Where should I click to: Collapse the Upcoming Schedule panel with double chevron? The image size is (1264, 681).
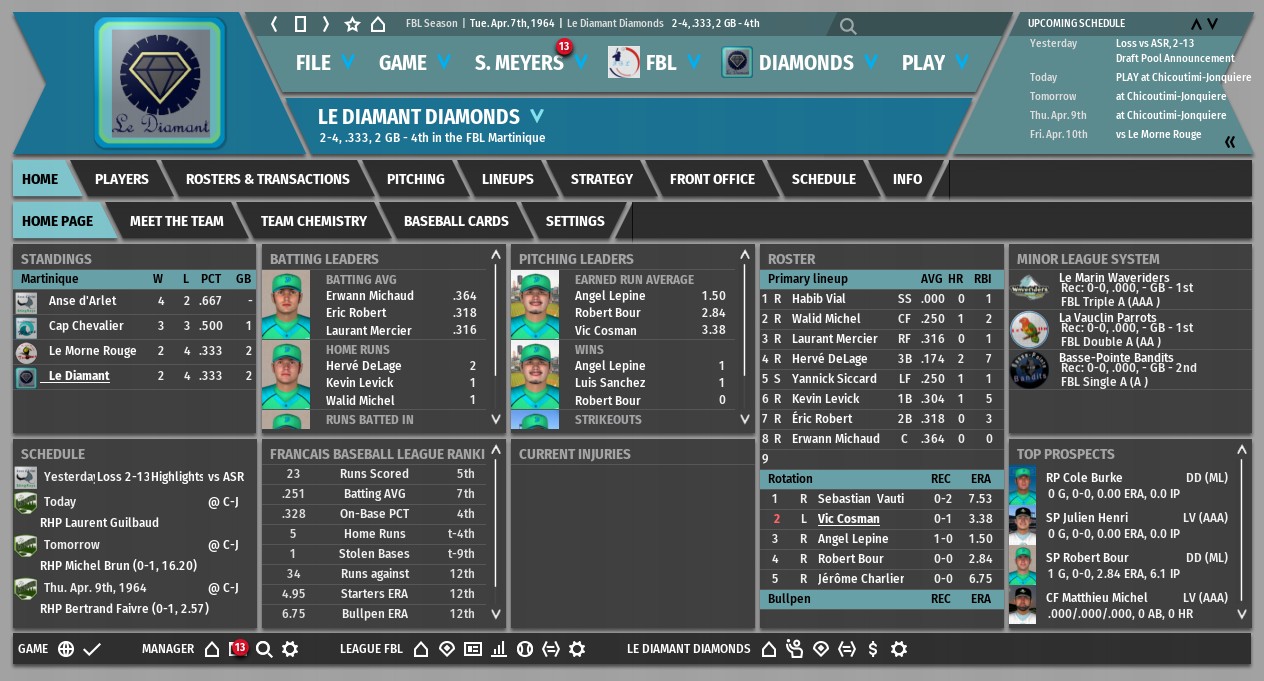[x=1230, y=142]
